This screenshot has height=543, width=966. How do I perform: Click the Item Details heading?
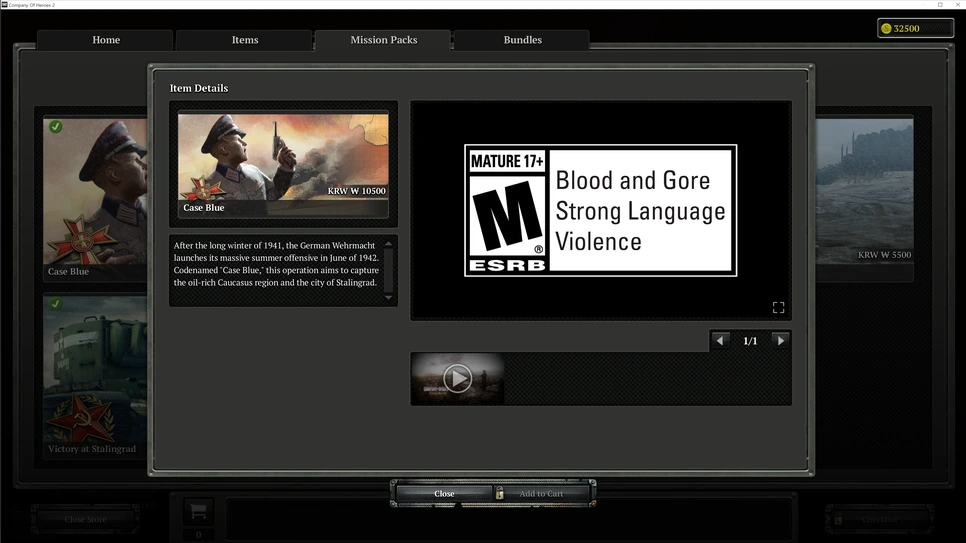(x=199, y=88)
